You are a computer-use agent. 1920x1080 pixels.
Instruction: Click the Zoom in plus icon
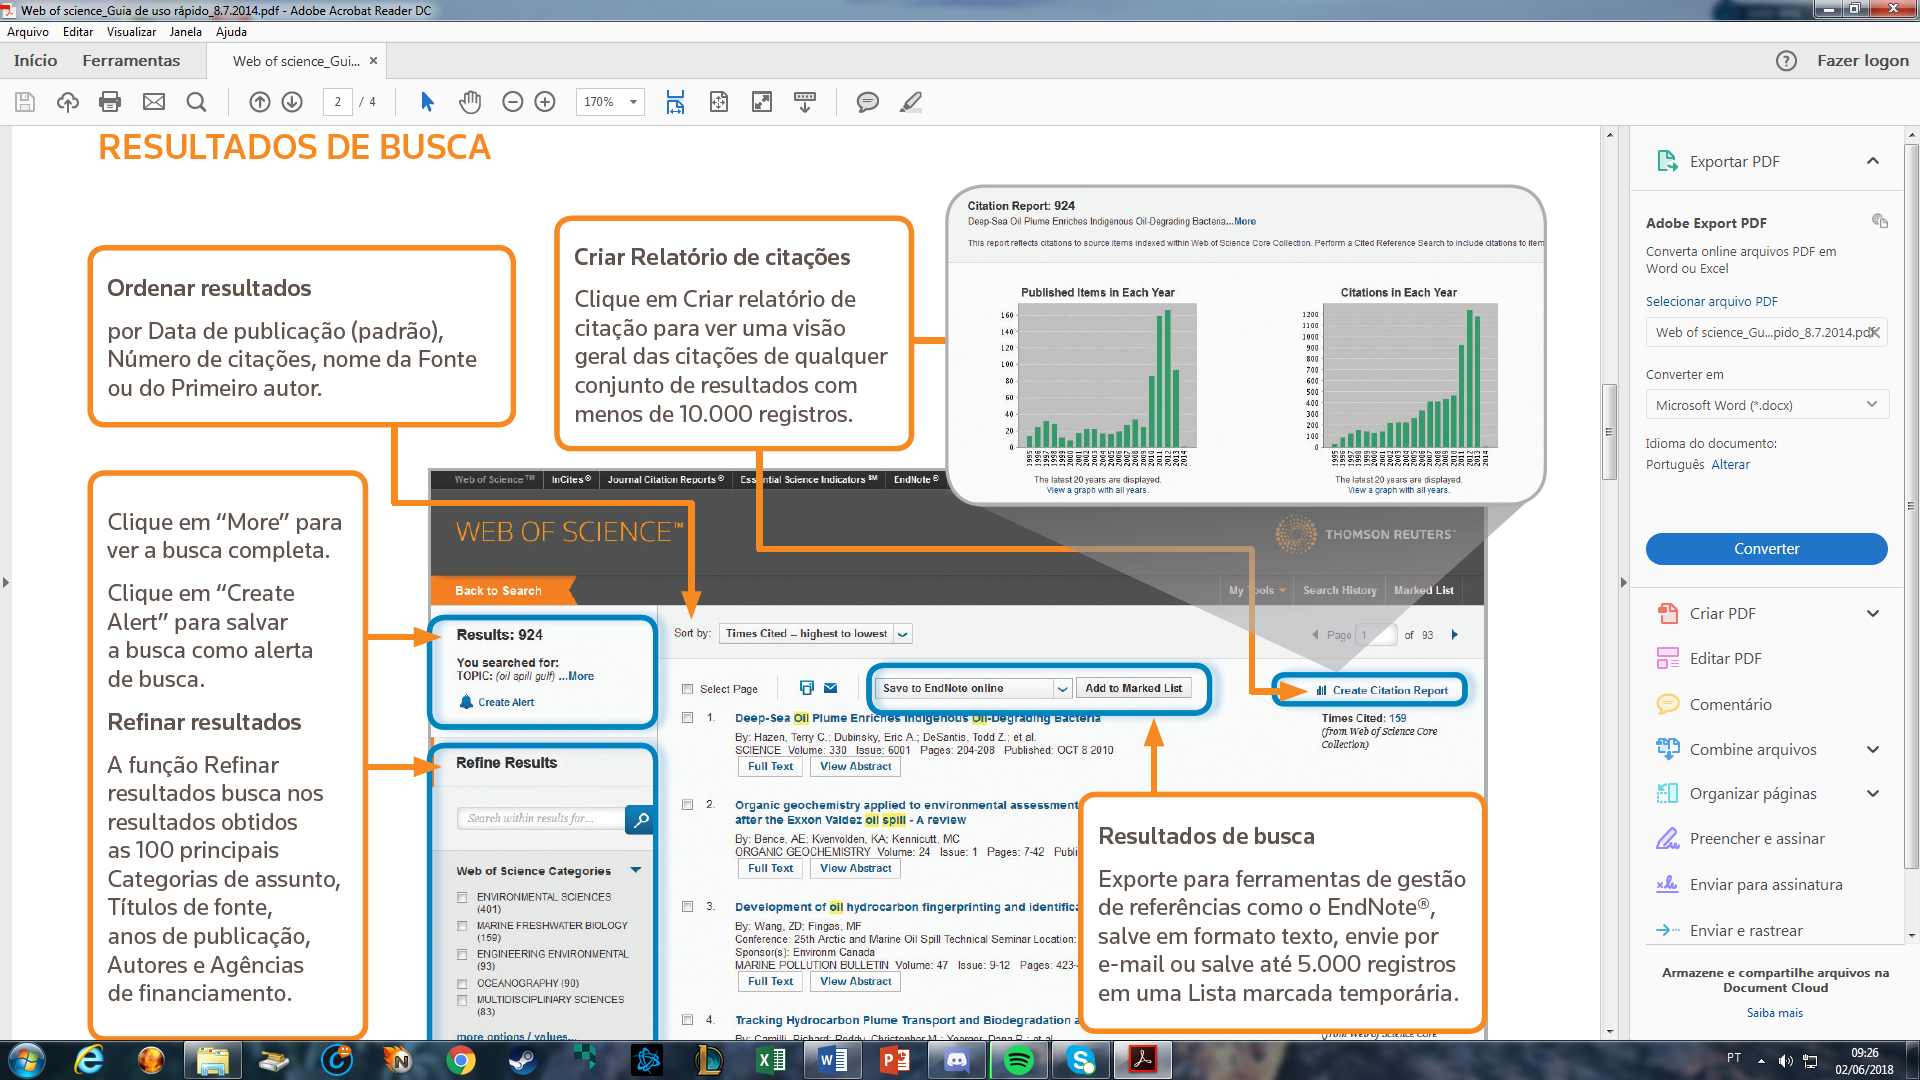545,102
